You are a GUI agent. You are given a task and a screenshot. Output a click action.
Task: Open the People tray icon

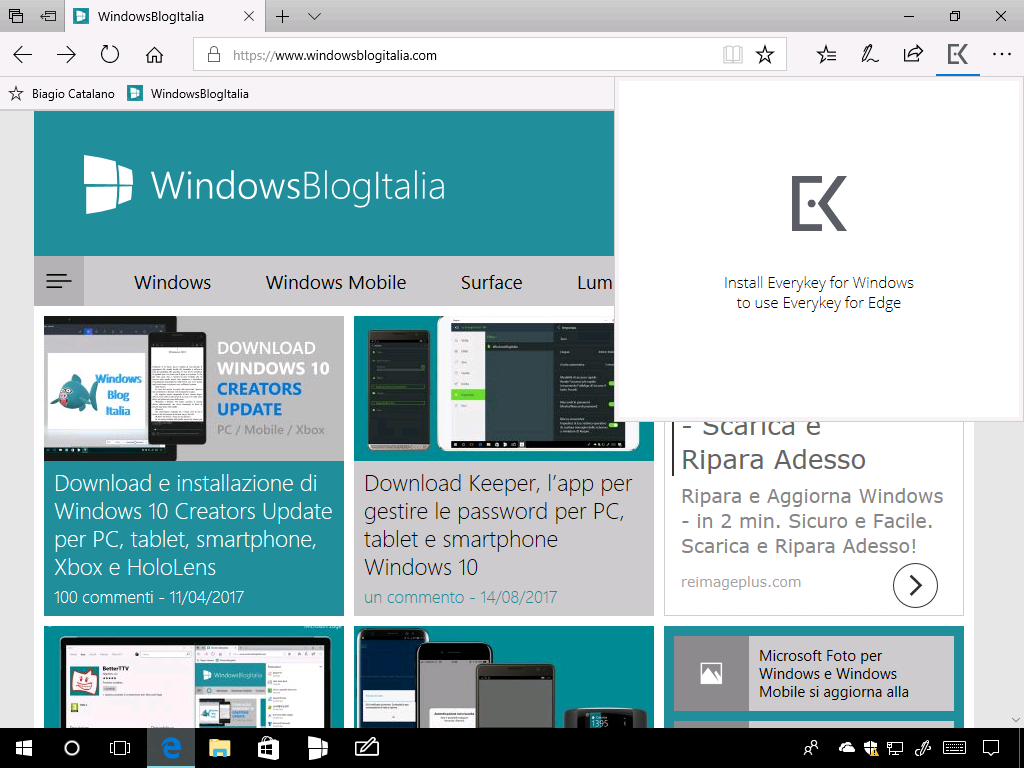(x=811, y=748)
